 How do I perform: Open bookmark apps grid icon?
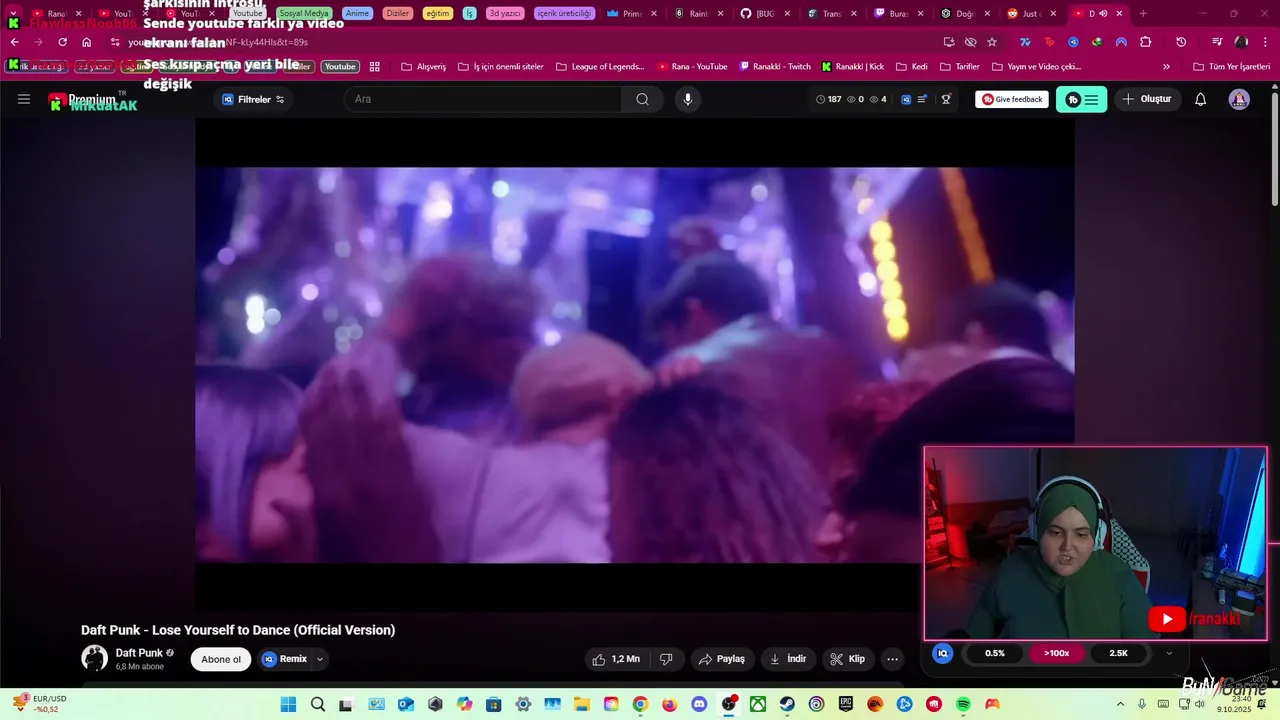[375, 67]
